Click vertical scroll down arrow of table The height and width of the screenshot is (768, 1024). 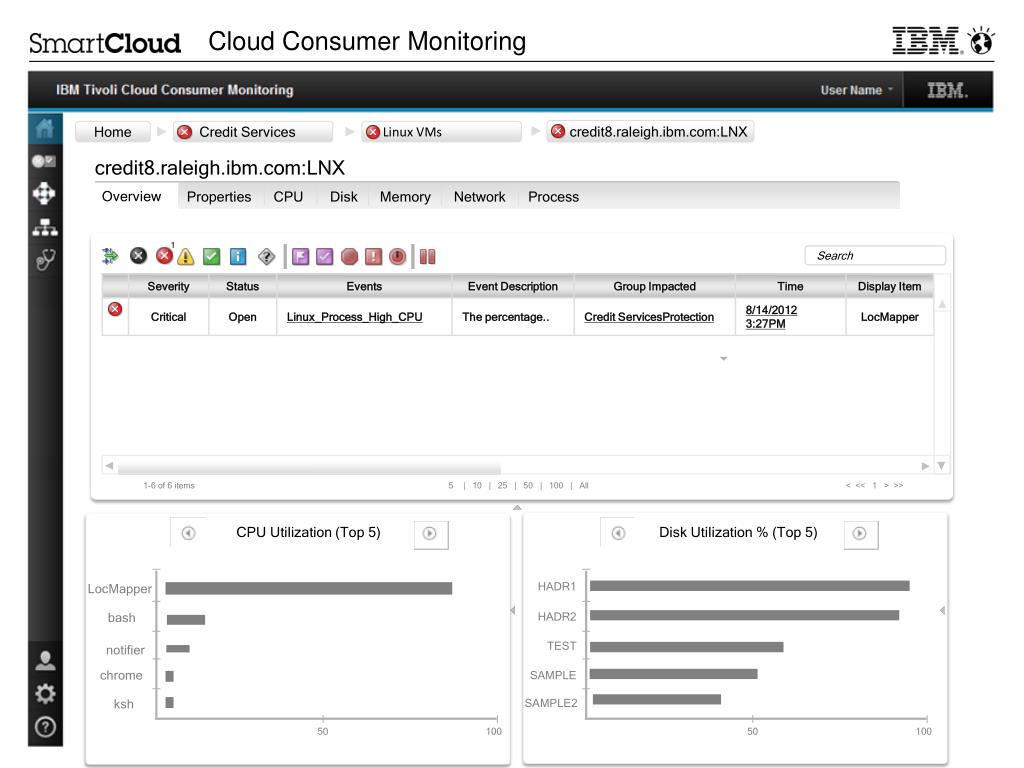point(941,466)
